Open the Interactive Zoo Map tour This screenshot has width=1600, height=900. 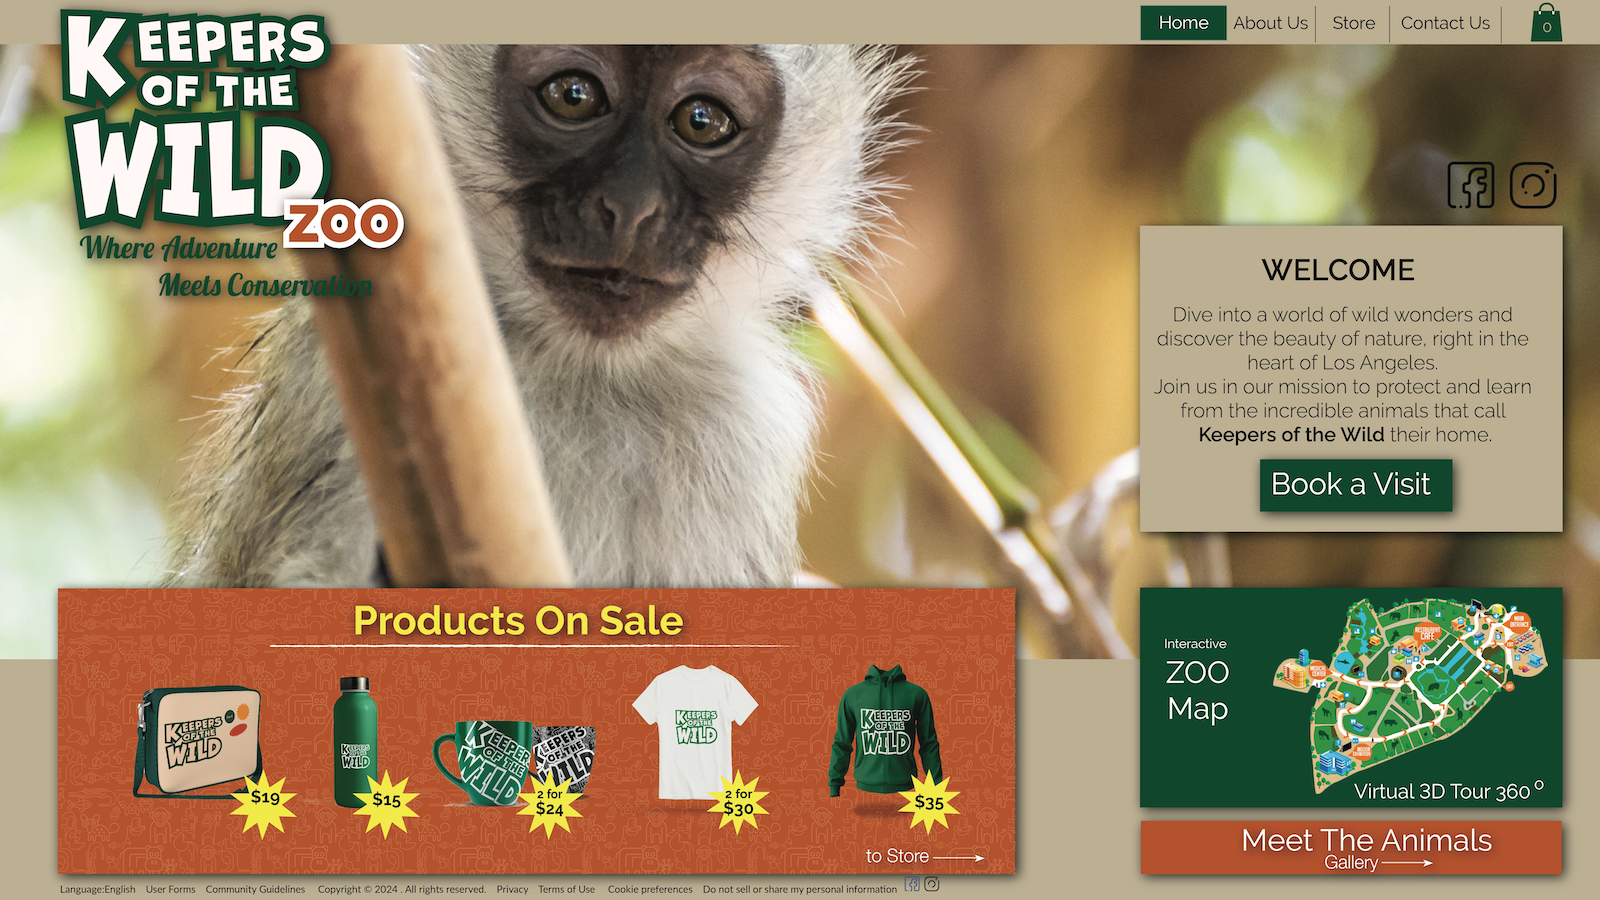point(1351,697)
